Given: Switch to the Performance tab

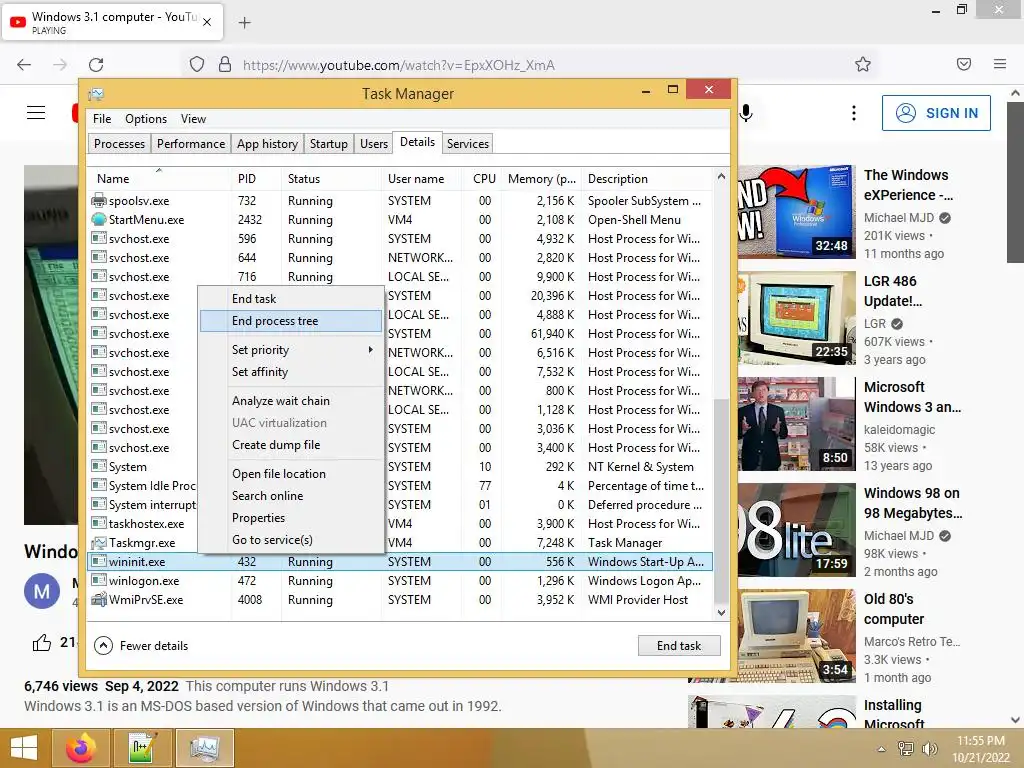Looking at the screenshot, I should click(191, 144).
